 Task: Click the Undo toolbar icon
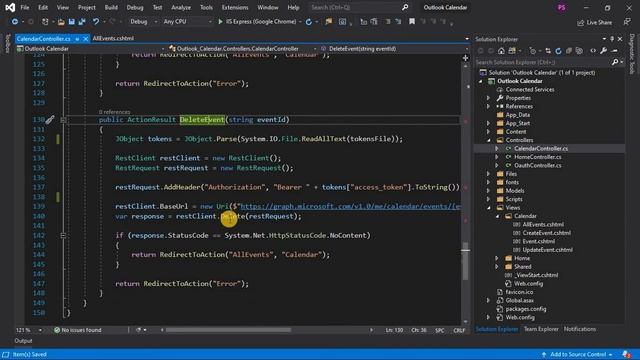pos(96,22)
